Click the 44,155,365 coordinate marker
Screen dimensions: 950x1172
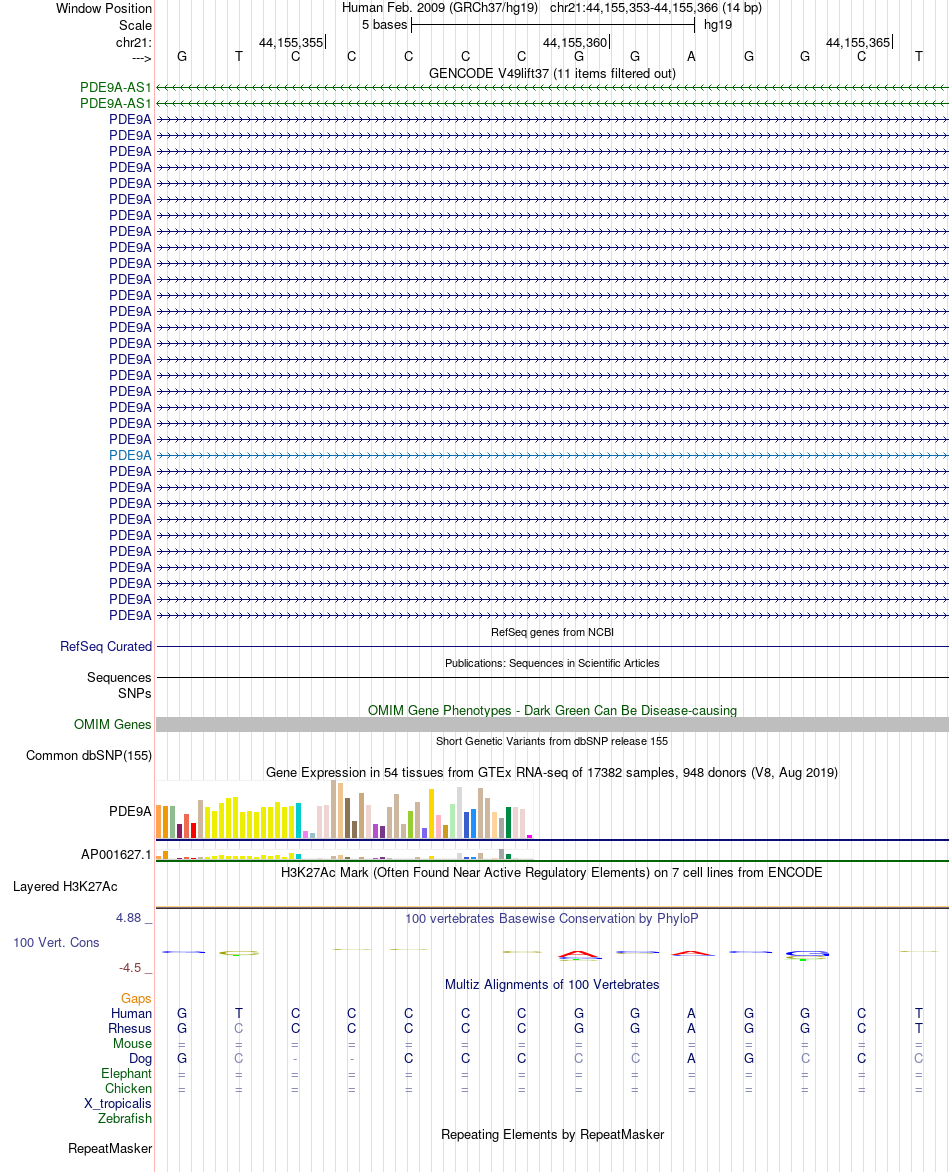[858, 43]
